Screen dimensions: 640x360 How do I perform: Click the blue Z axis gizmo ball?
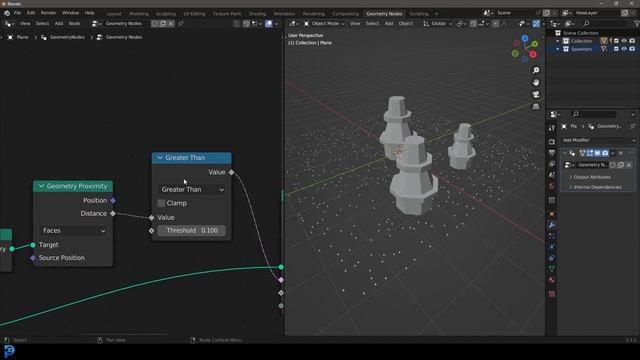pos(525,38)
